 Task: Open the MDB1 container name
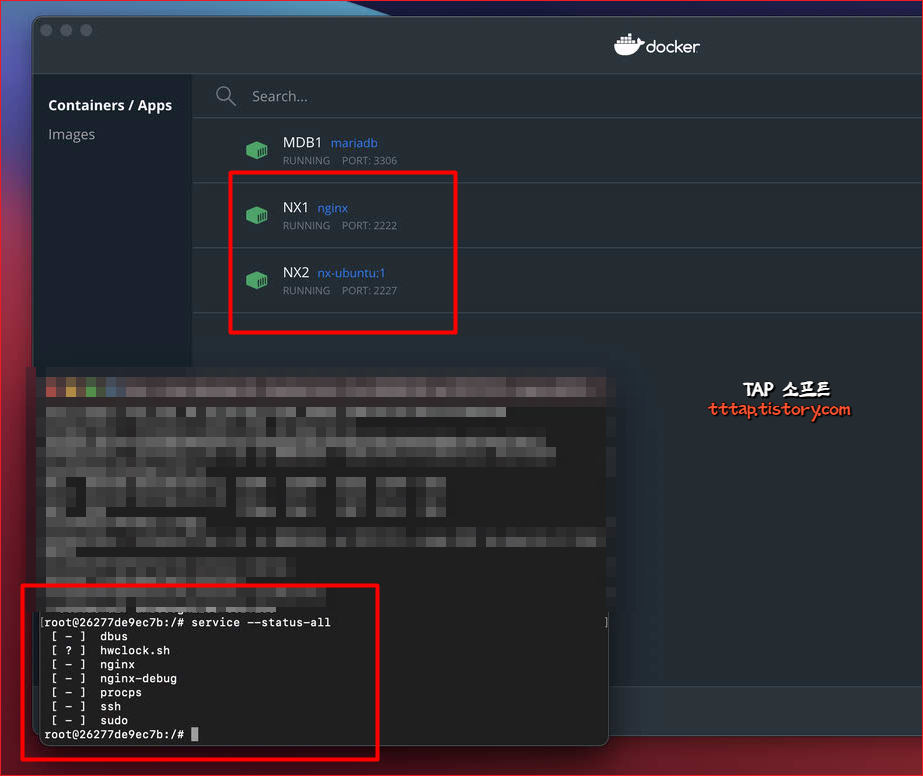[302, 142]
